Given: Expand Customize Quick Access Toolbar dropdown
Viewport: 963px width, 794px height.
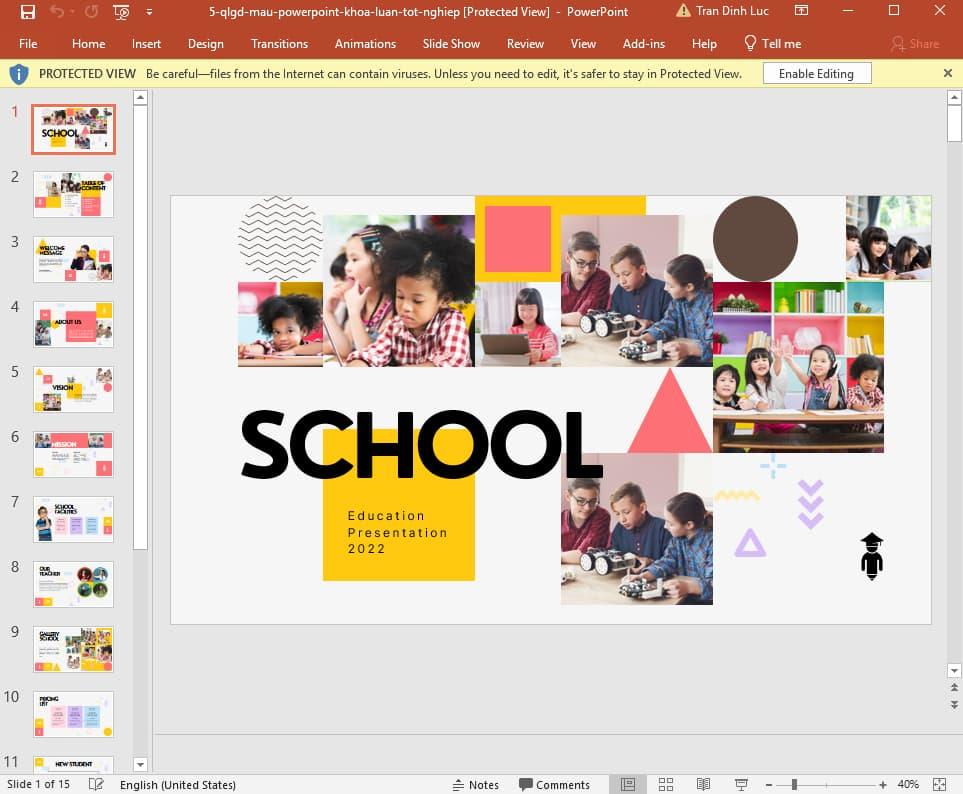Looking at the screenshot, I should tap(149, 12).
